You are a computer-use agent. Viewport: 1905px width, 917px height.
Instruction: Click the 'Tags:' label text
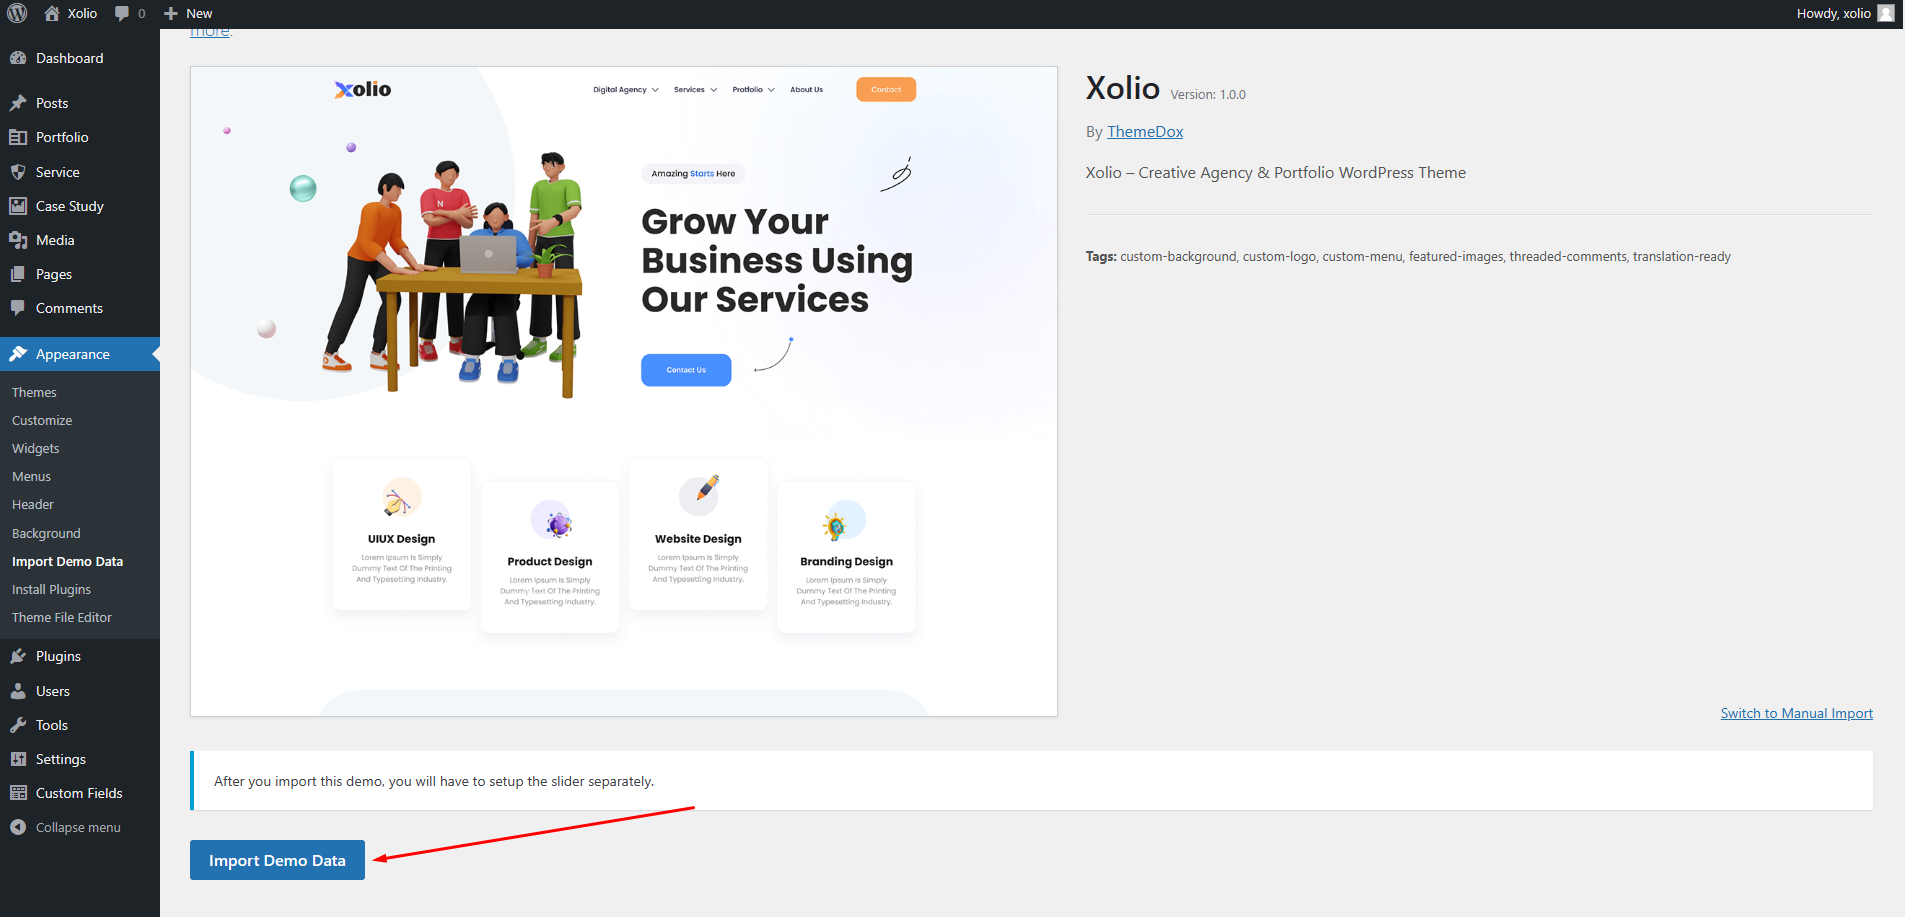coord(1101,257)
